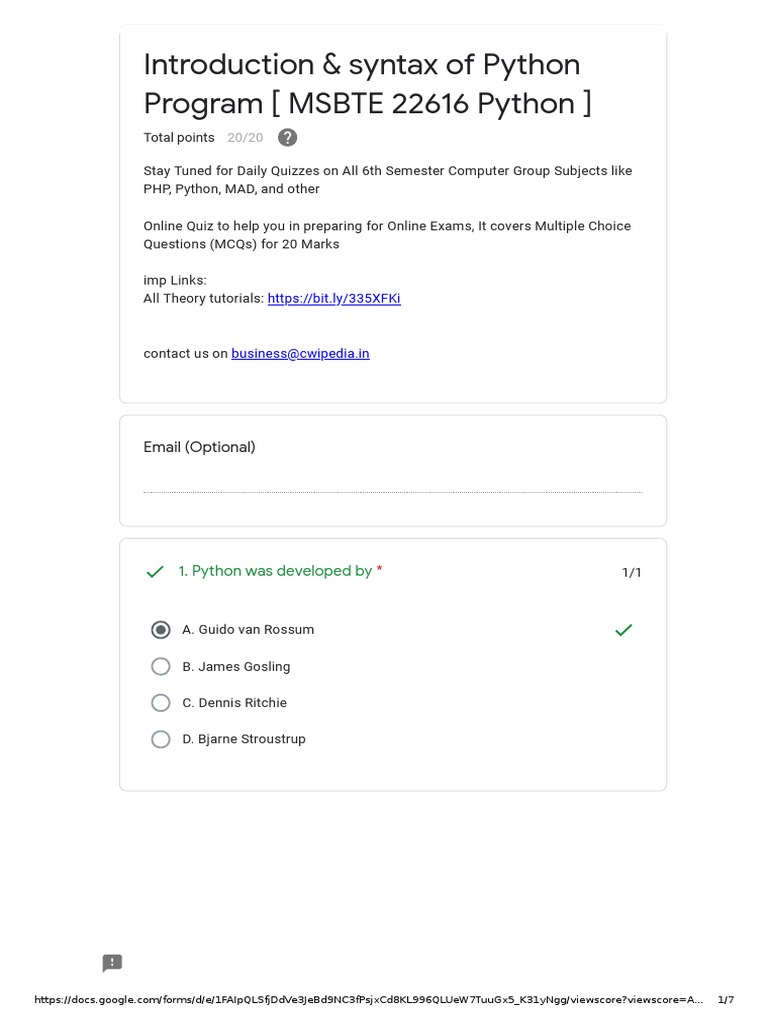Screen dimensions: 768x1024
Task: Click the 20/20 total points score
Action: tap(245, 138)
